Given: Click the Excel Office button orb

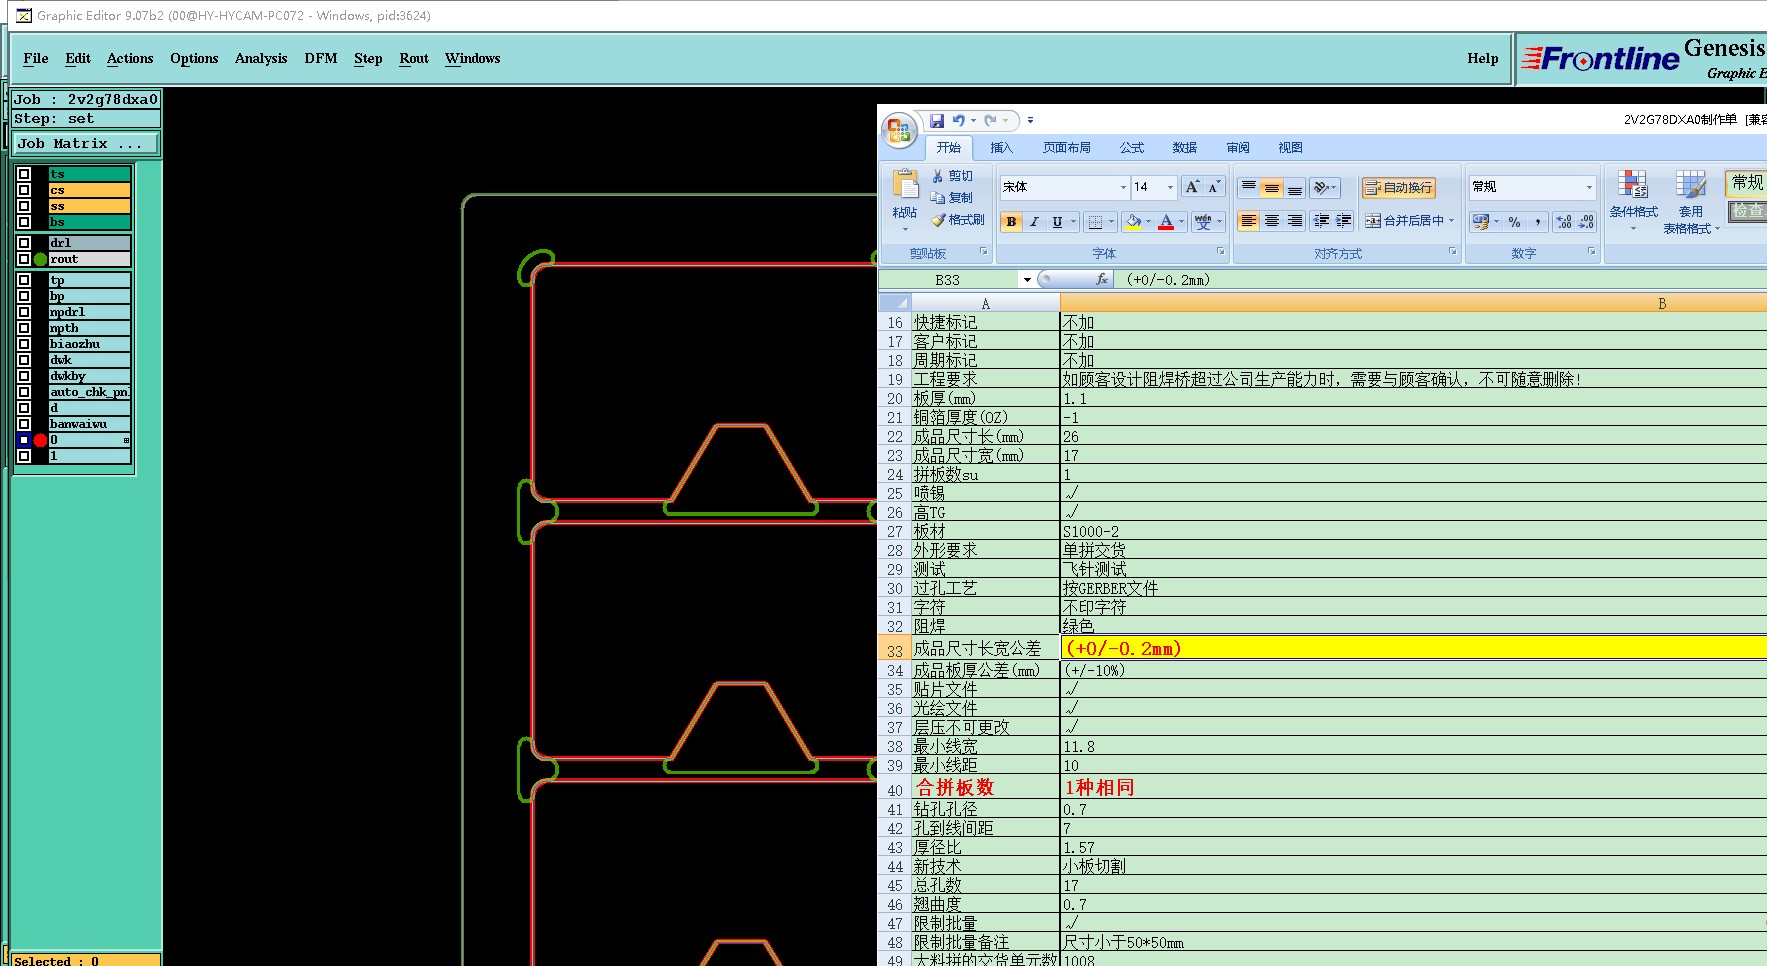Looking at the screenshot, I should click(899, 130).
